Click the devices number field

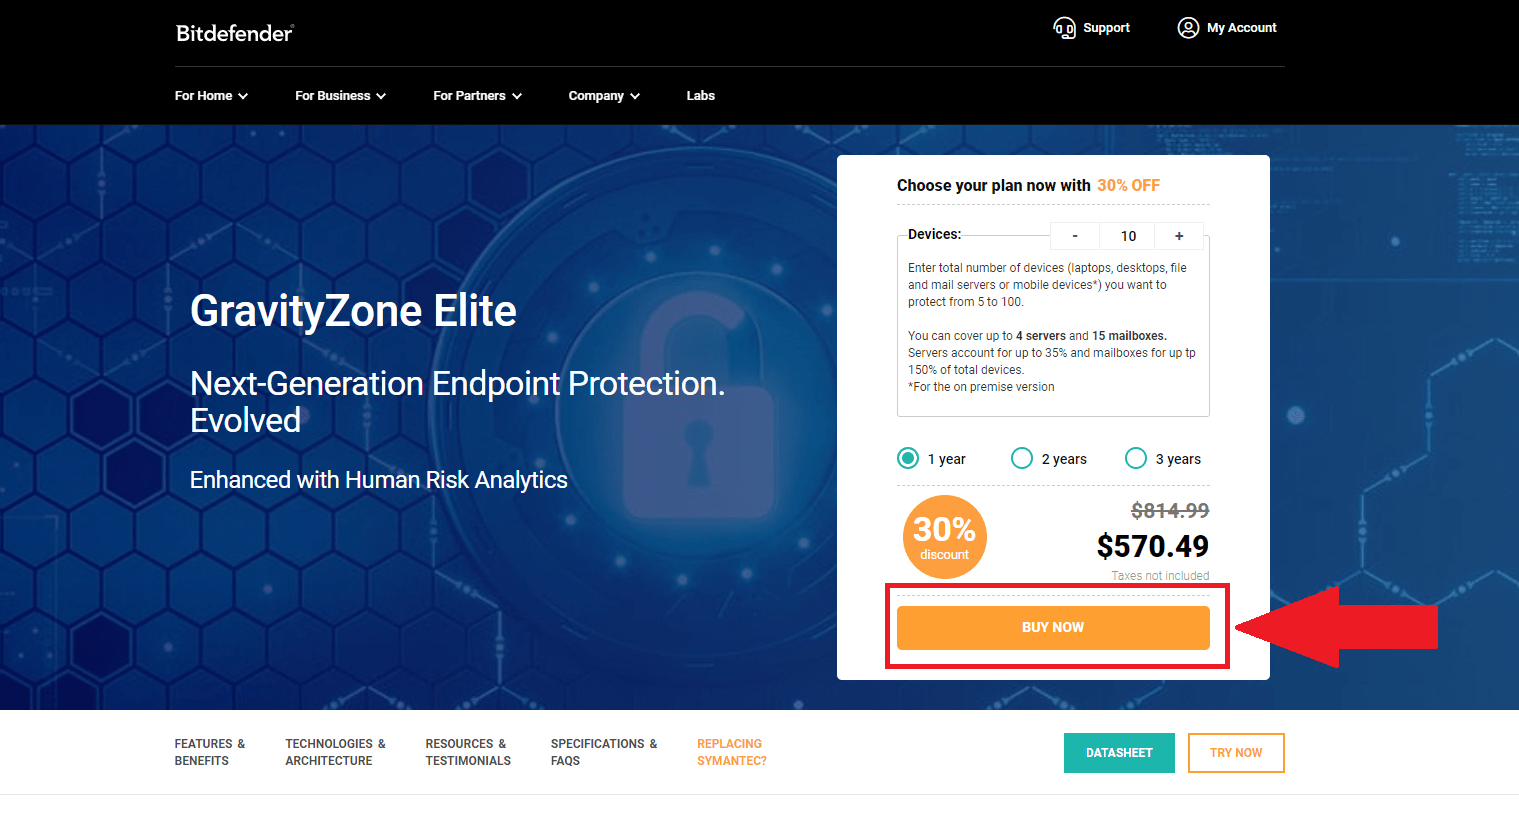pos(1128,236)
